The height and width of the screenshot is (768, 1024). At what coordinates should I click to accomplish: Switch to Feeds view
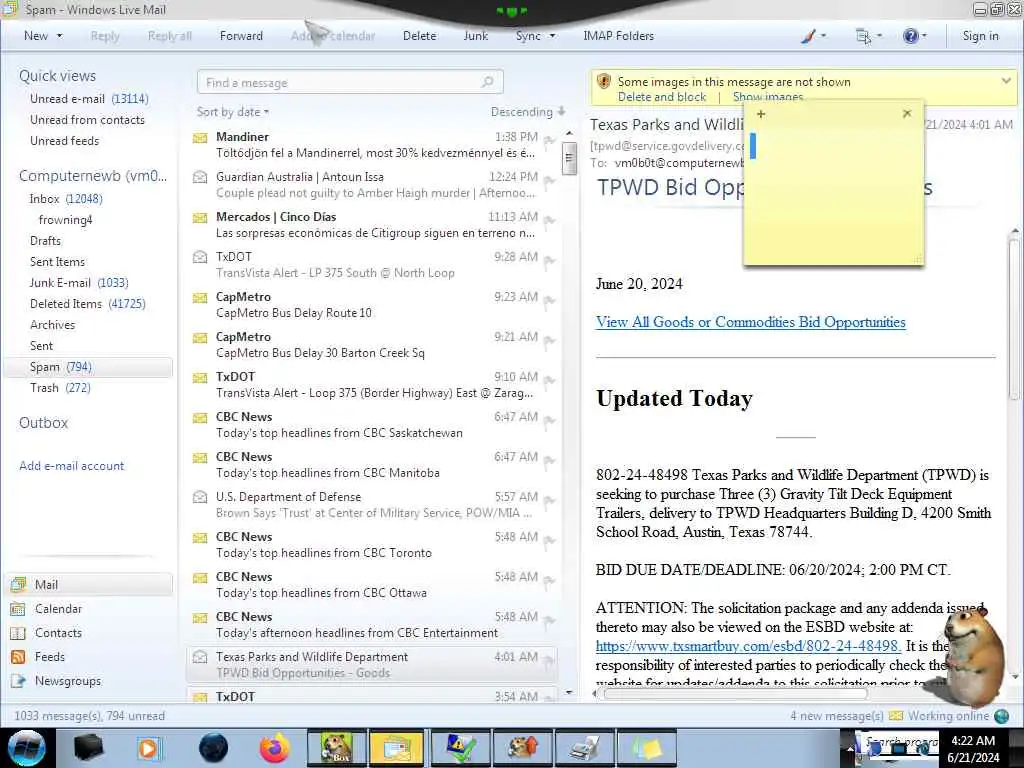pyautogui.click(x=50, y=656)
